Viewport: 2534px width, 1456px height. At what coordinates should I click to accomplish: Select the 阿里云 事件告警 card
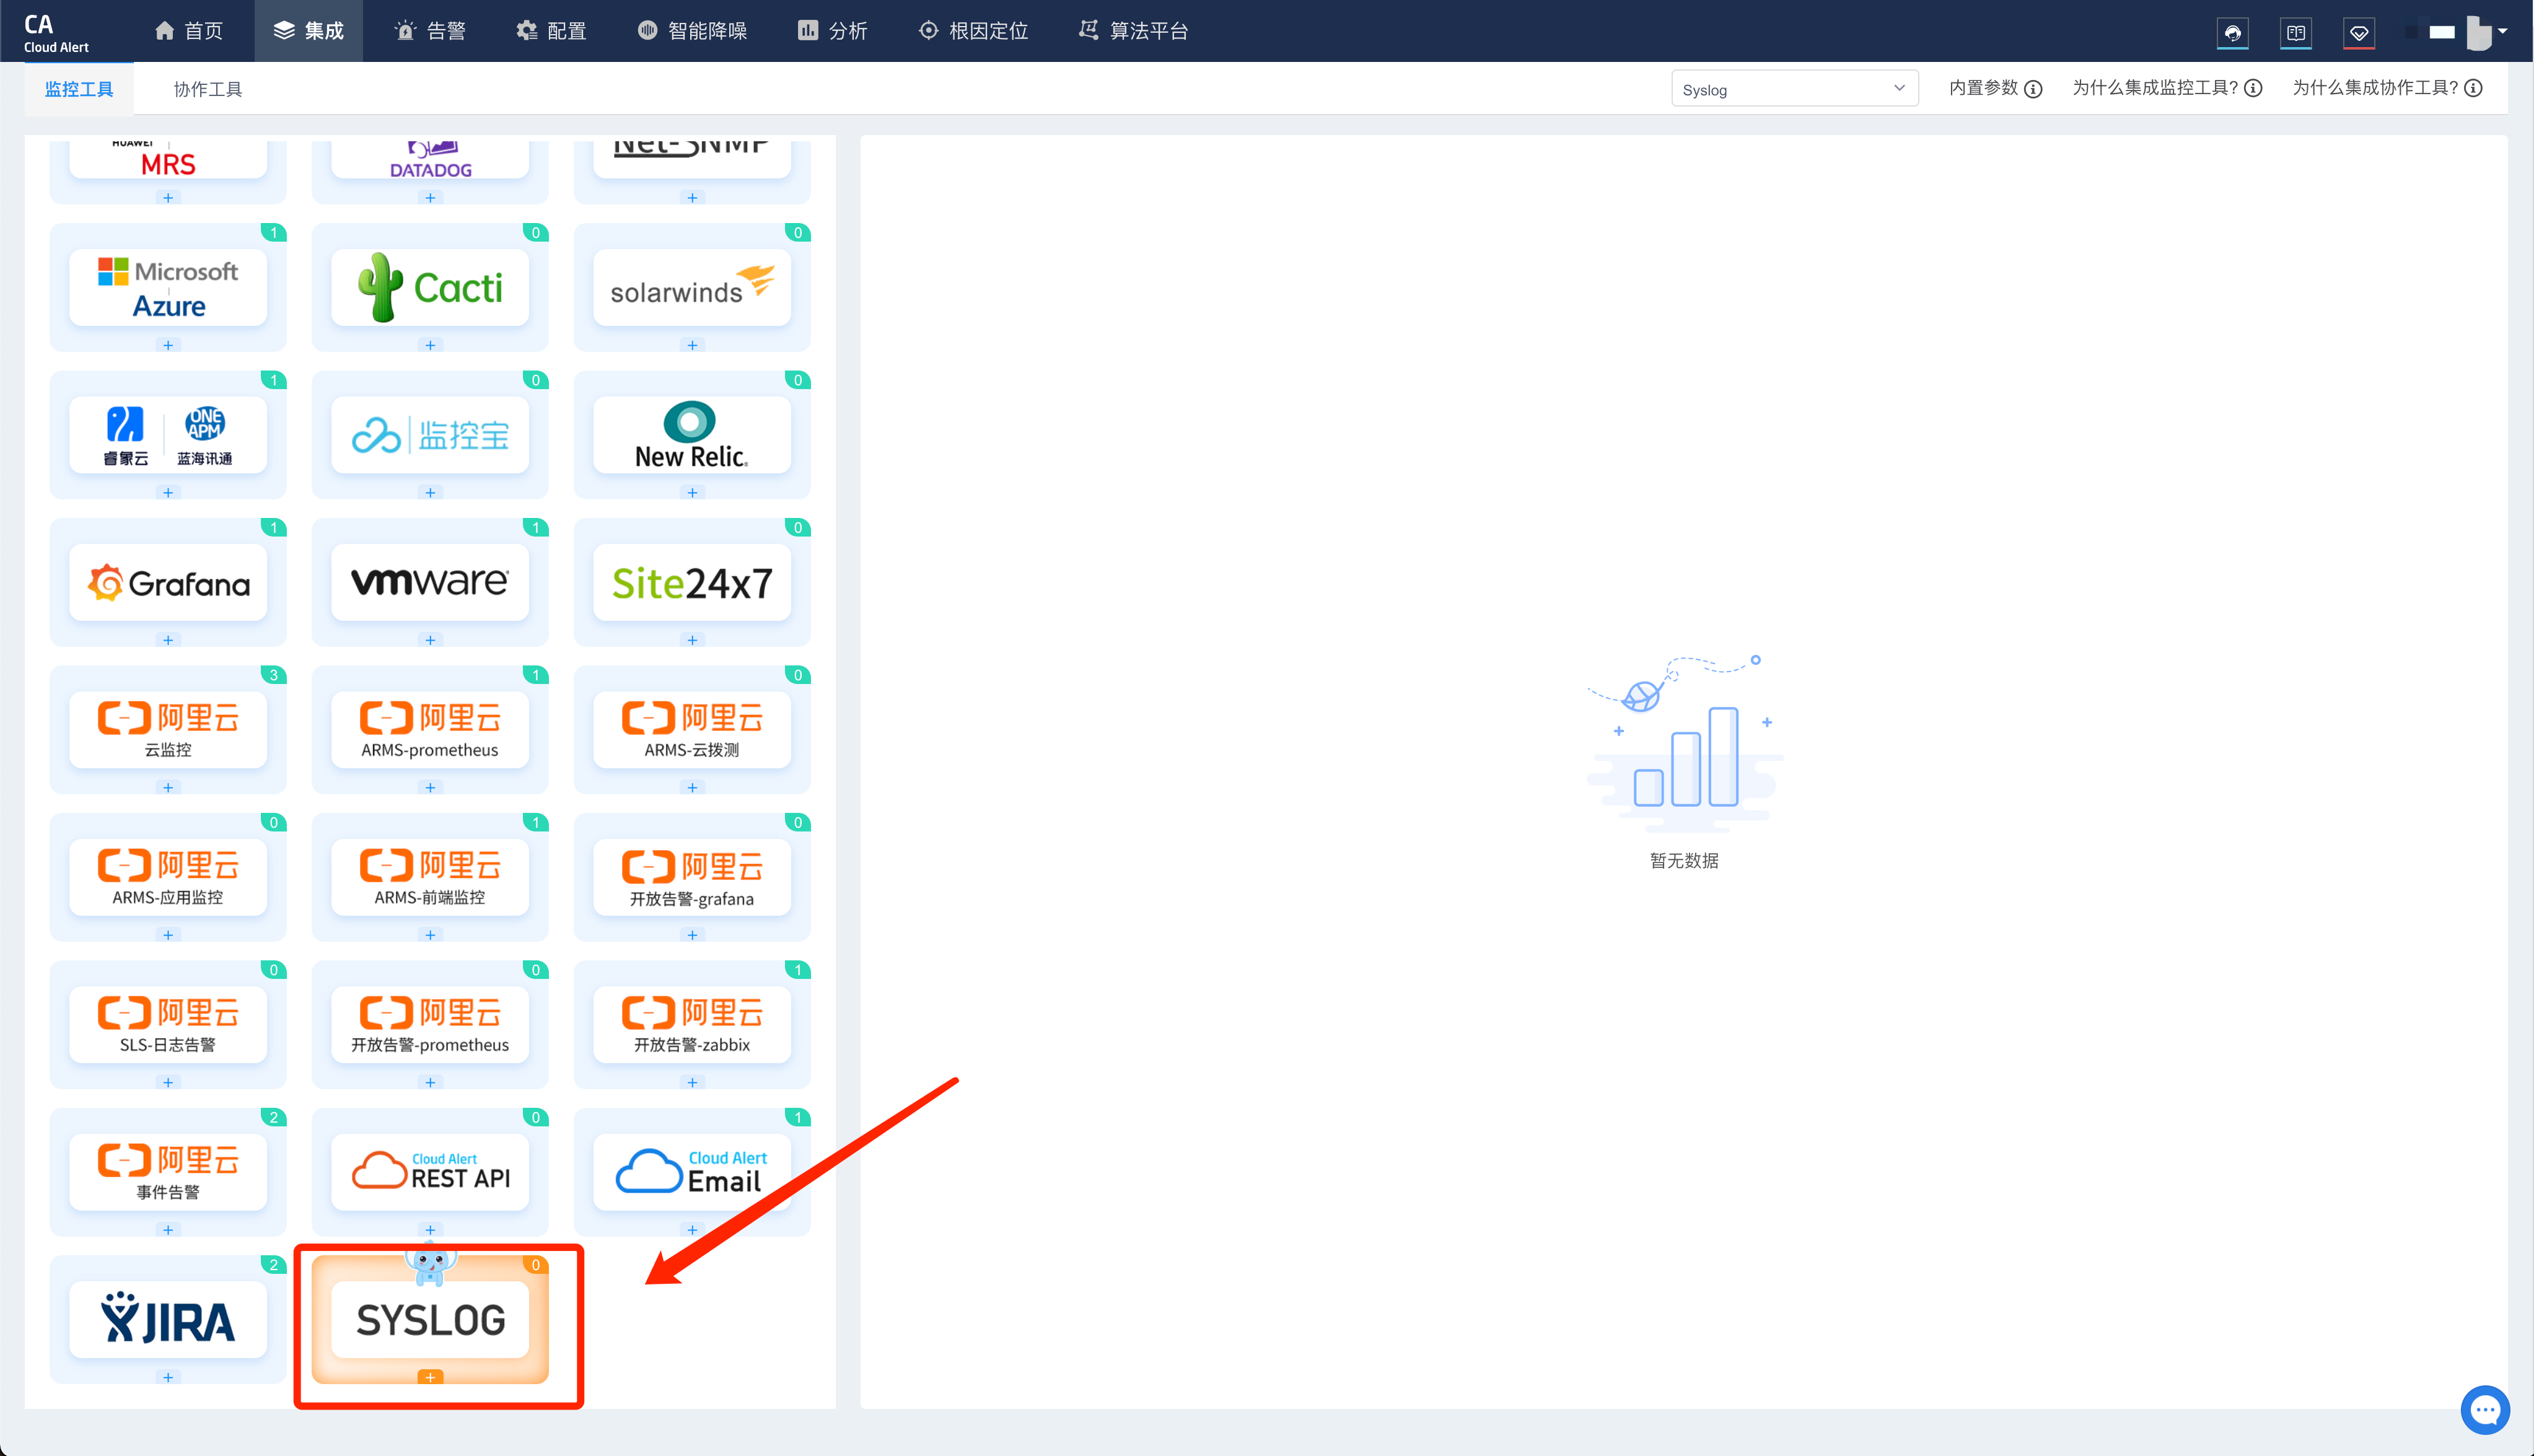pyautogui.click(x=168, y=1173)
